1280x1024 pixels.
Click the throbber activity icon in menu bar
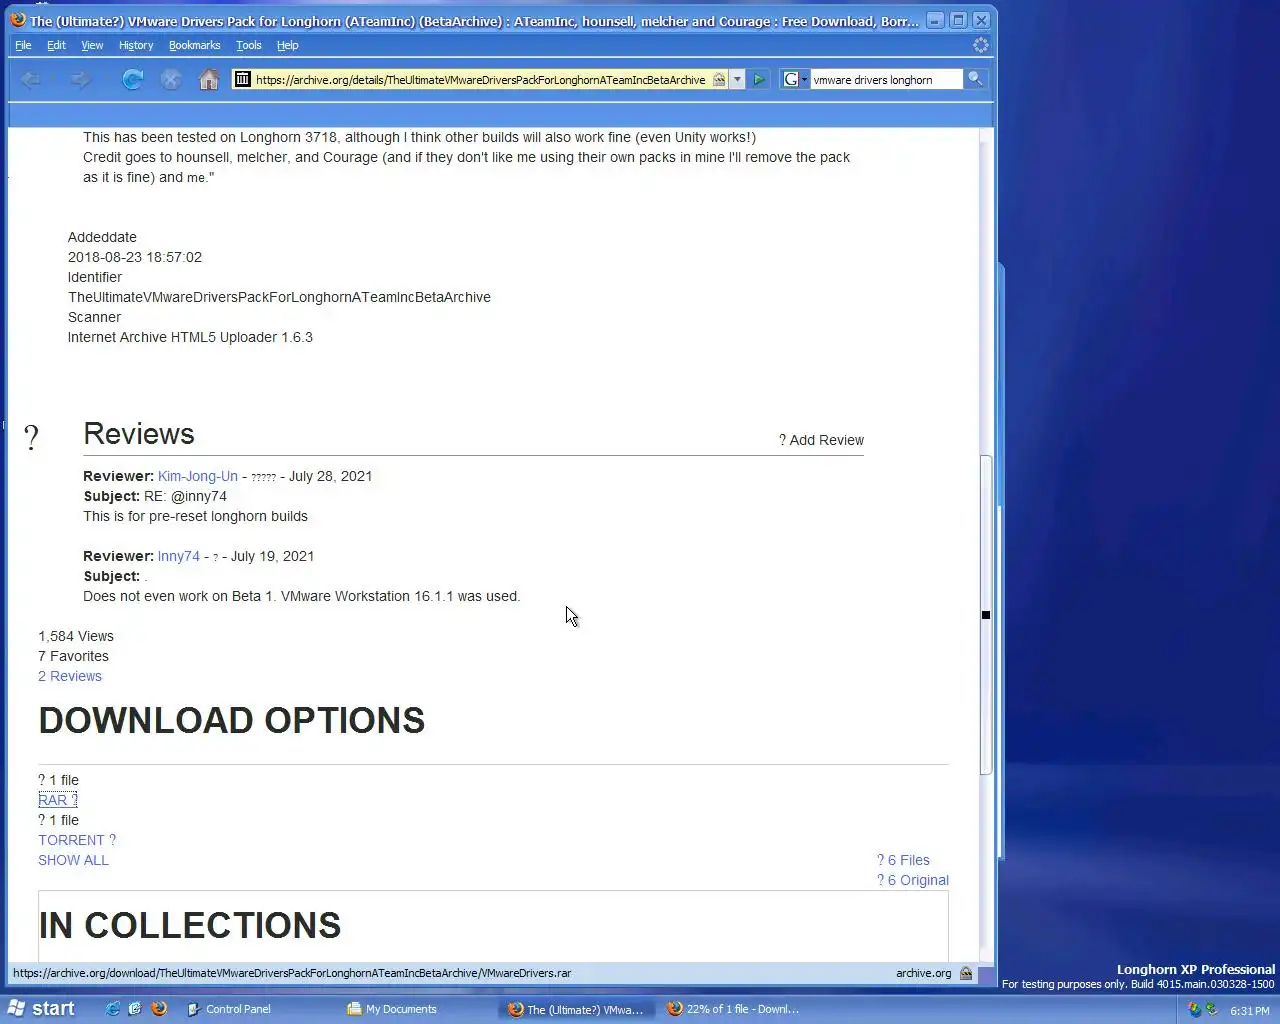coord(981,45)
